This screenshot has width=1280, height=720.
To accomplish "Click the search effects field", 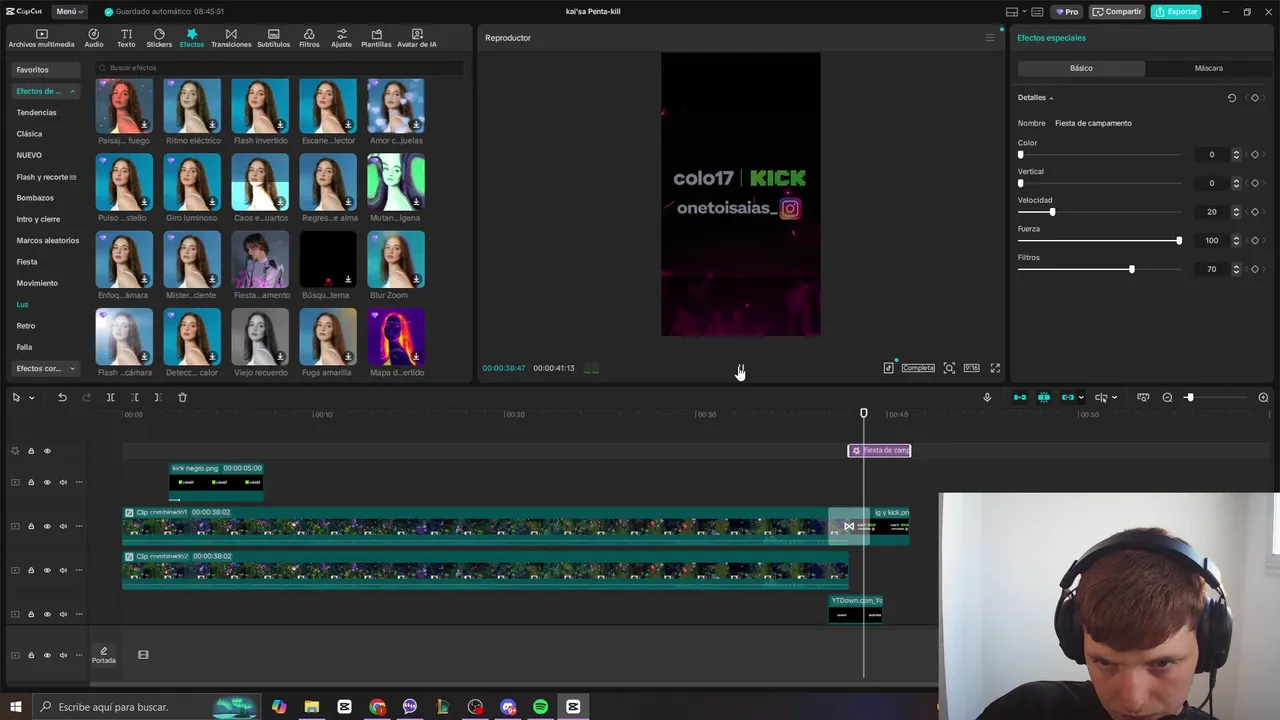I will pyautogui.click(x=279, y=68).
